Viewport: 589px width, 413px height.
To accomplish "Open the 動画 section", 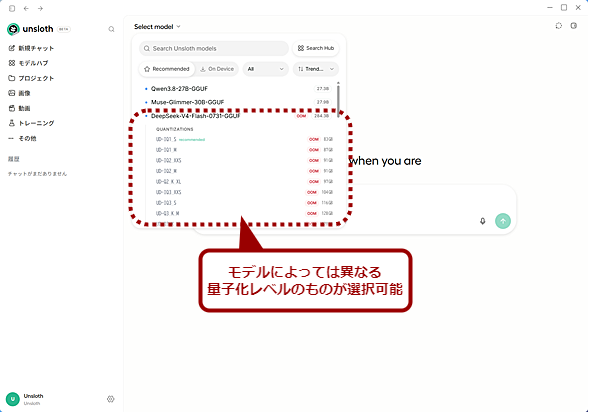I will point(19,108).
